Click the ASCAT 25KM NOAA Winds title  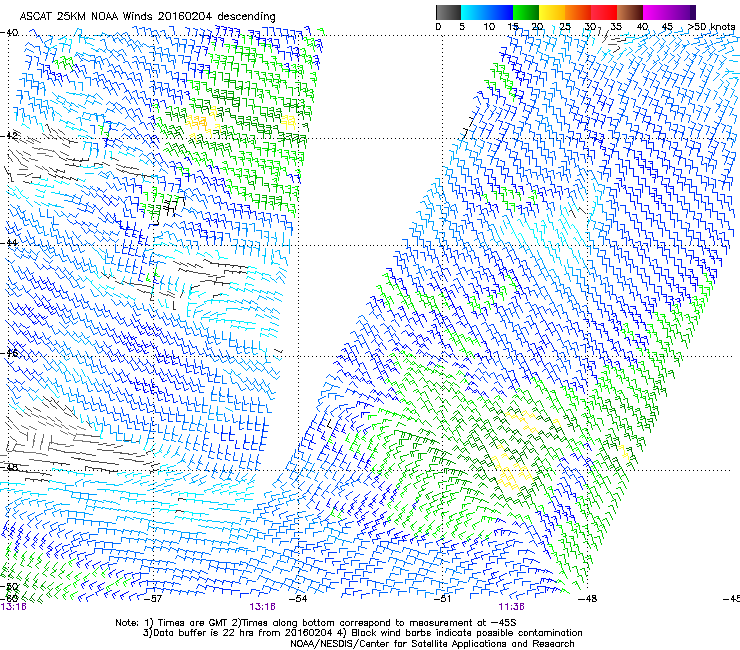(x=147, y=16)
